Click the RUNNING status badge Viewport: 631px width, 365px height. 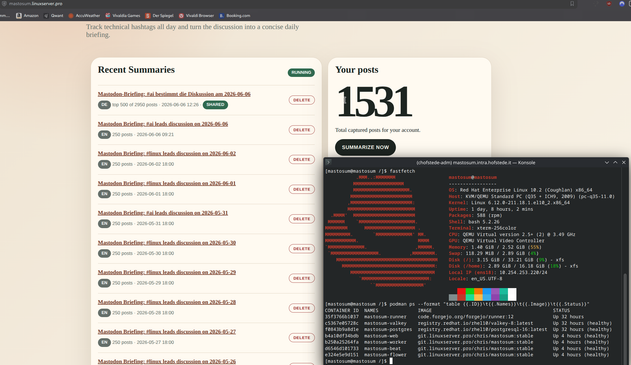(x=301, y=72)
